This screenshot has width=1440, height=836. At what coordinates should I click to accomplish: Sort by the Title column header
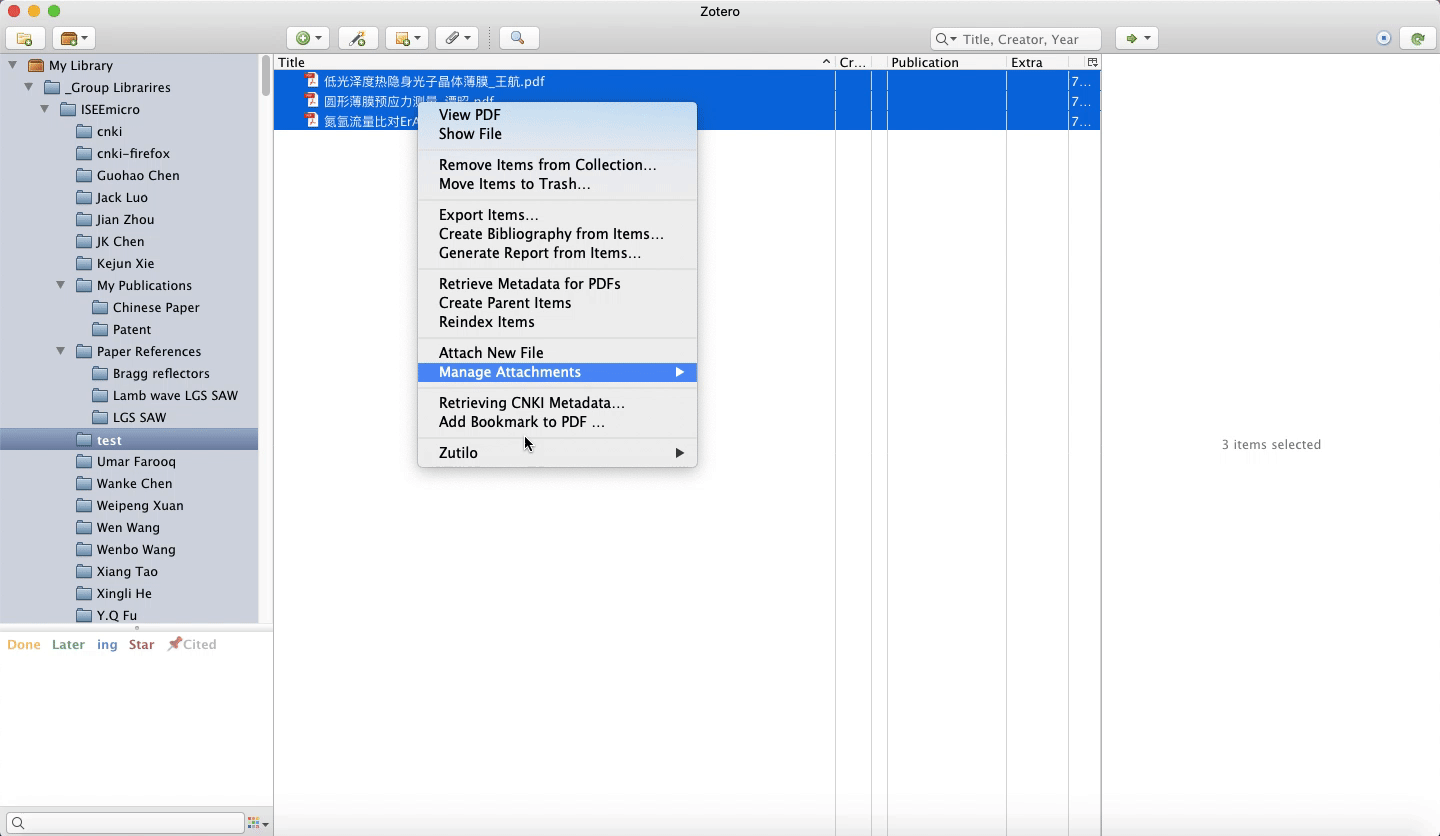click(554, 62)
